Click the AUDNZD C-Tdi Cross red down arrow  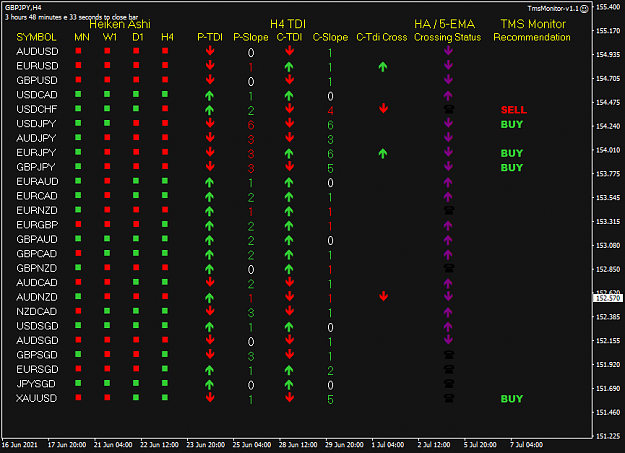[x=383, y=296]
